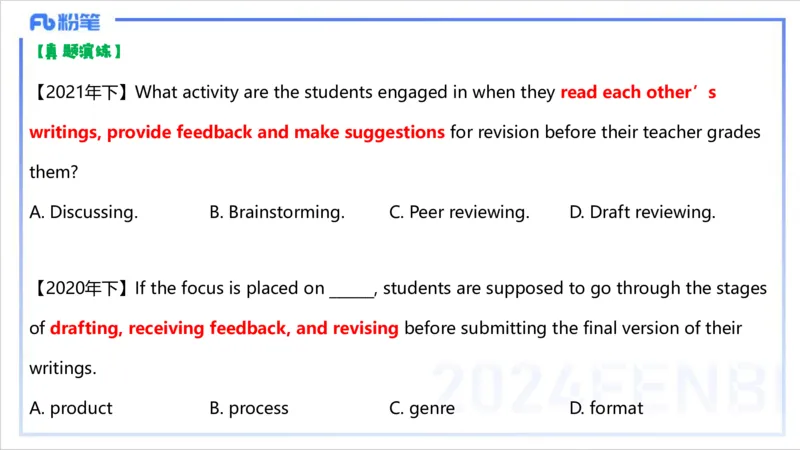Viewport: 800px width, 450px height.
Task: Choose option B. Brainstorming
Action: pos(277,212)
